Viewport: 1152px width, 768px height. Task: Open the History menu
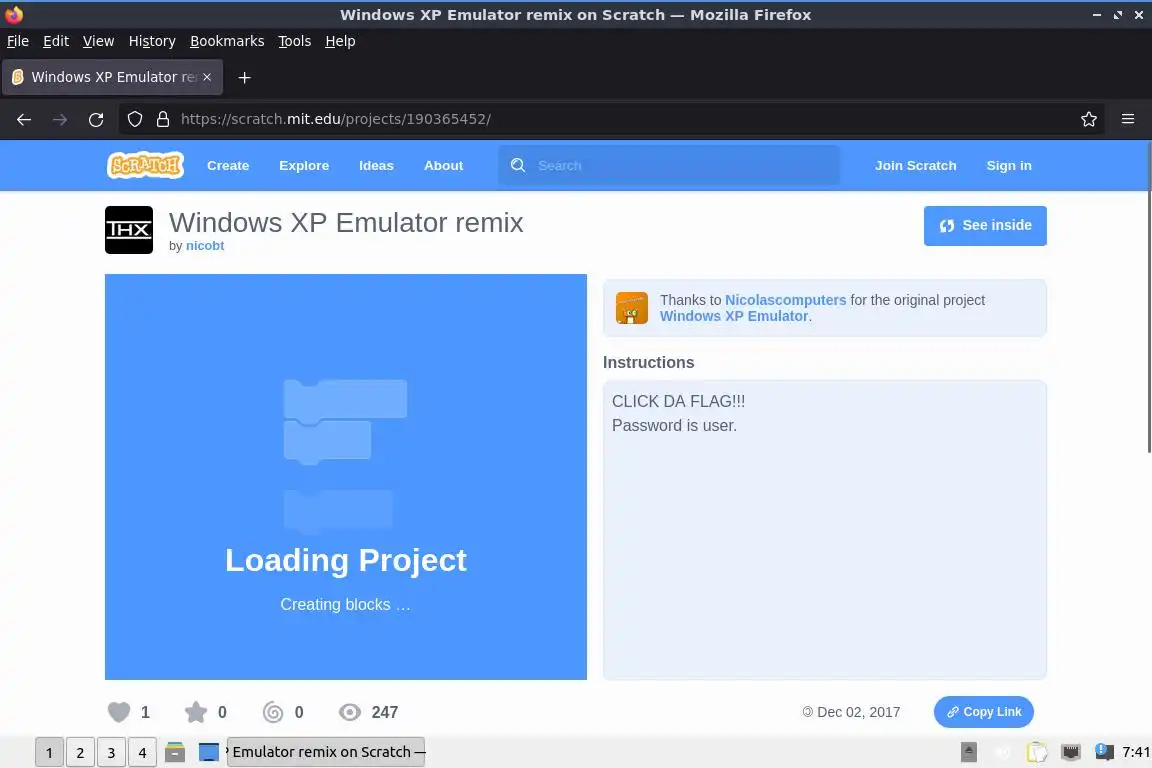pyautogui.click(x=152, y=41)
